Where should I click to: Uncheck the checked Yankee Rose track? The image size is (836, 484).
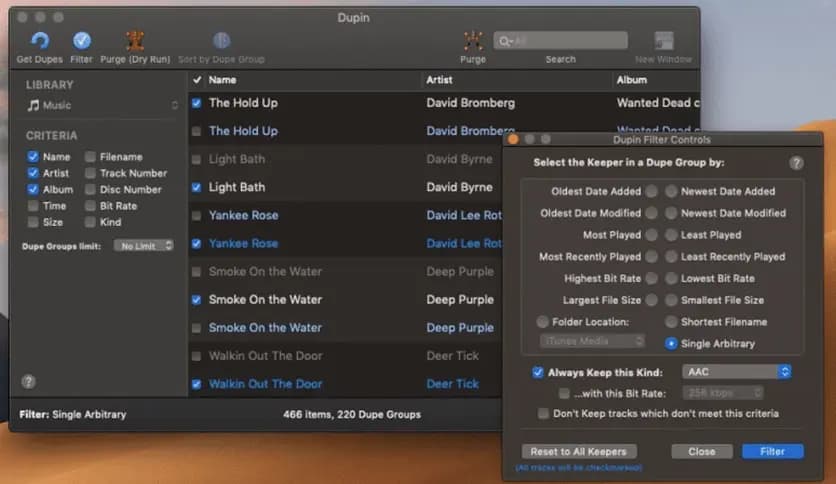click(197, 244)
